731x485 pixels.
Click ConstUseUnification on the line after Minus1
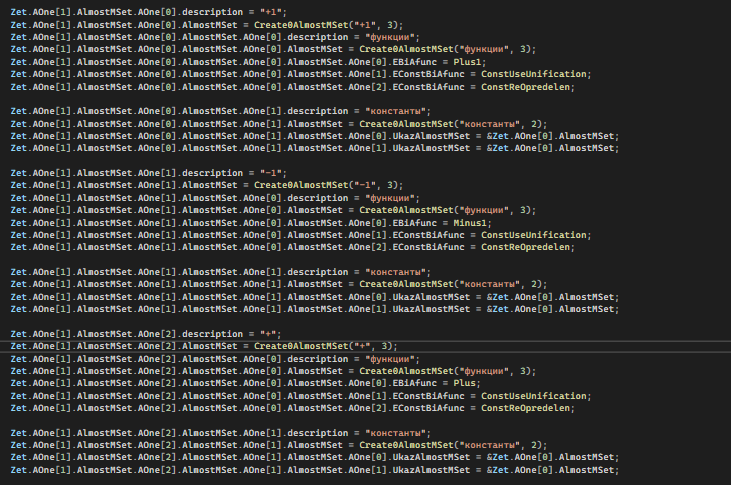point(534,235)
